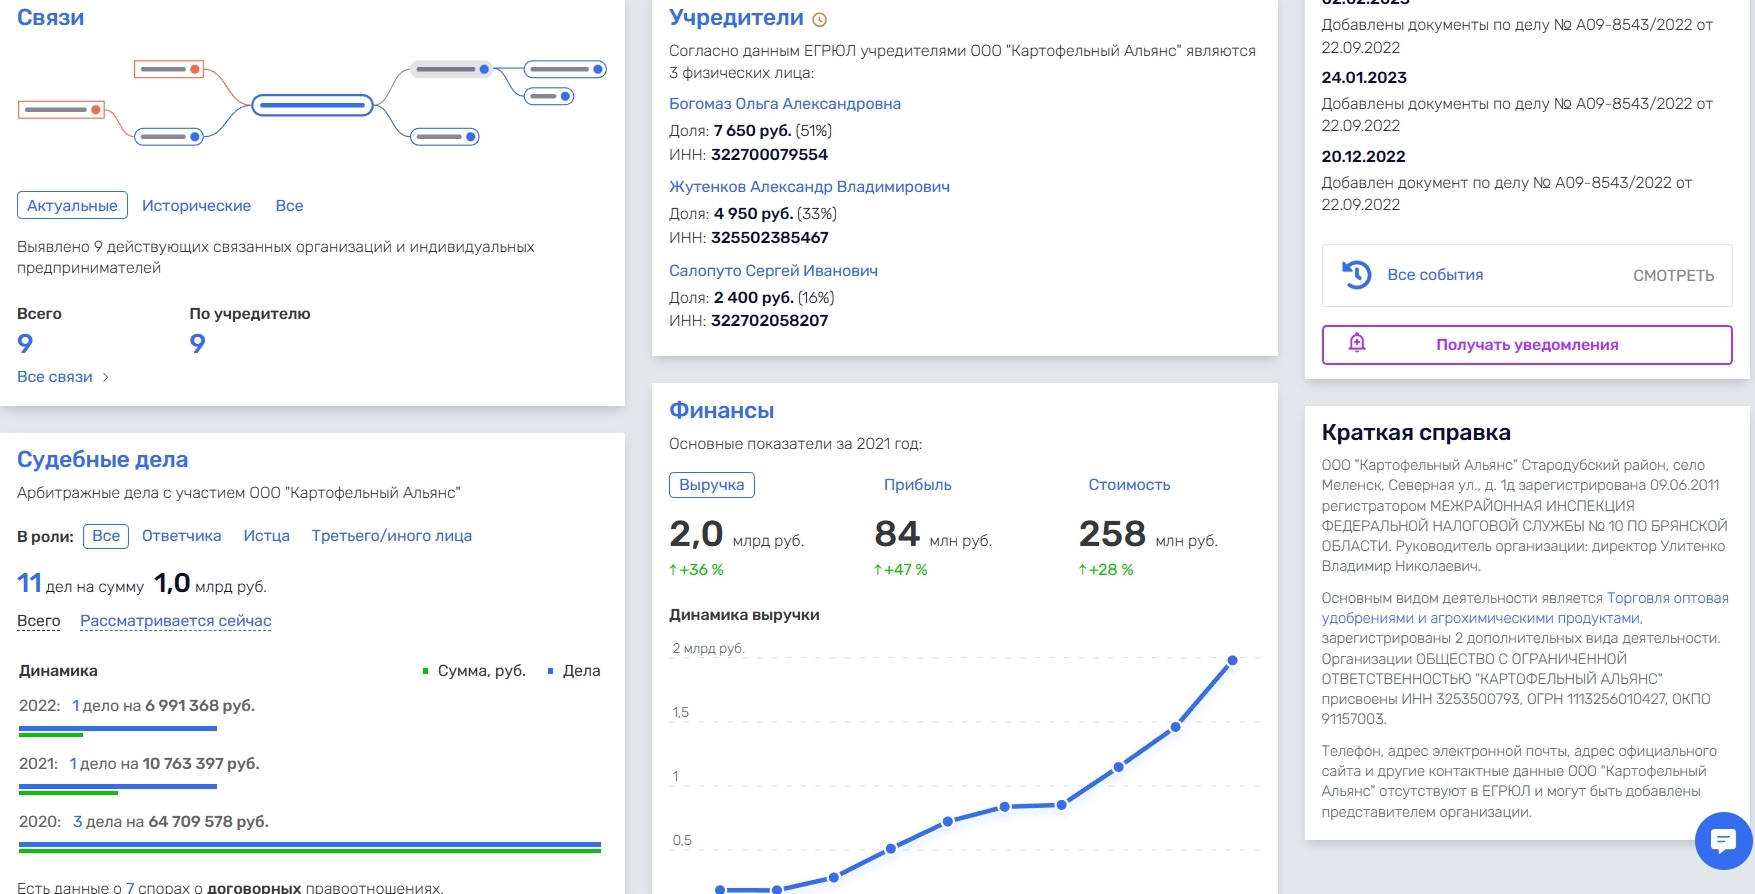Click the clock icon next to Учредители
The image size is (1755, 894).
(x=820, y=20)
